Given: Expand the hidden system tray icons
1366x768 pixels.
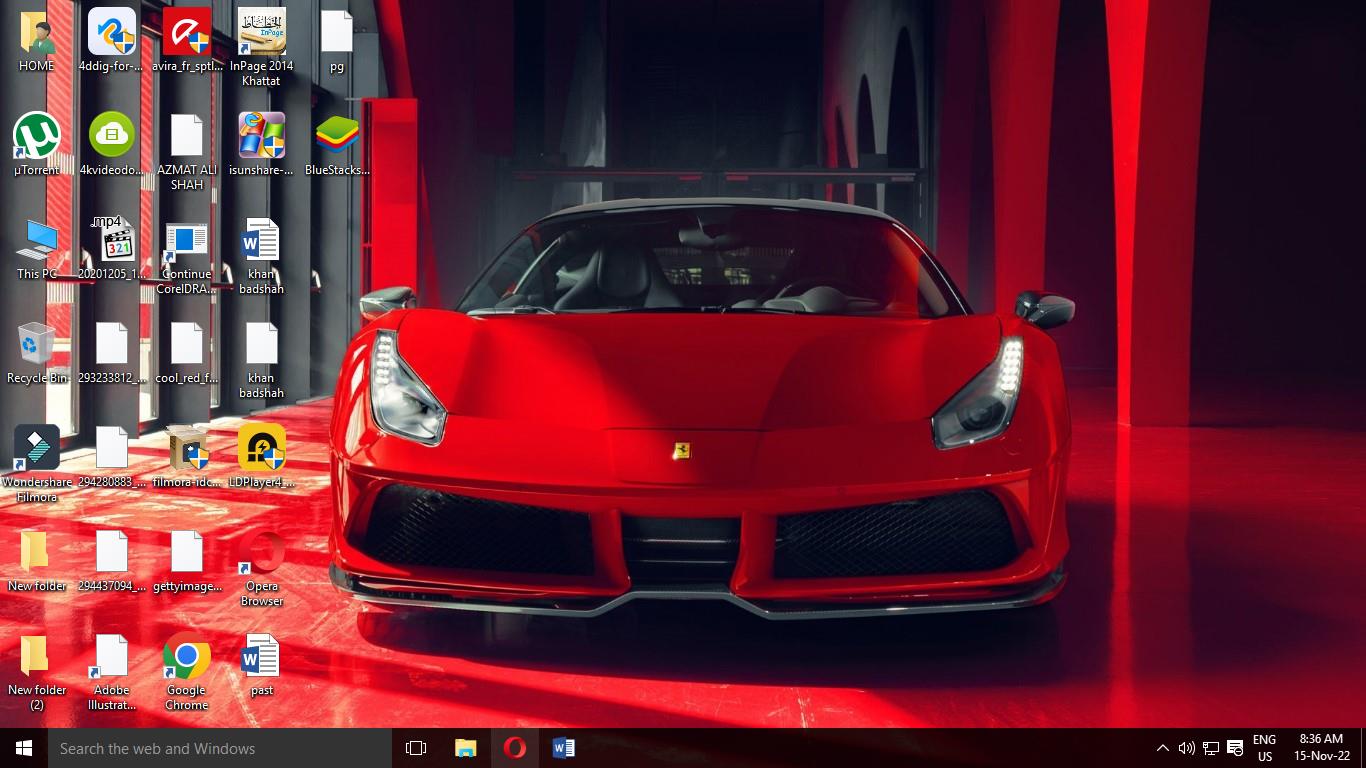Looking at the screenshot, I should click(1162, 748).
